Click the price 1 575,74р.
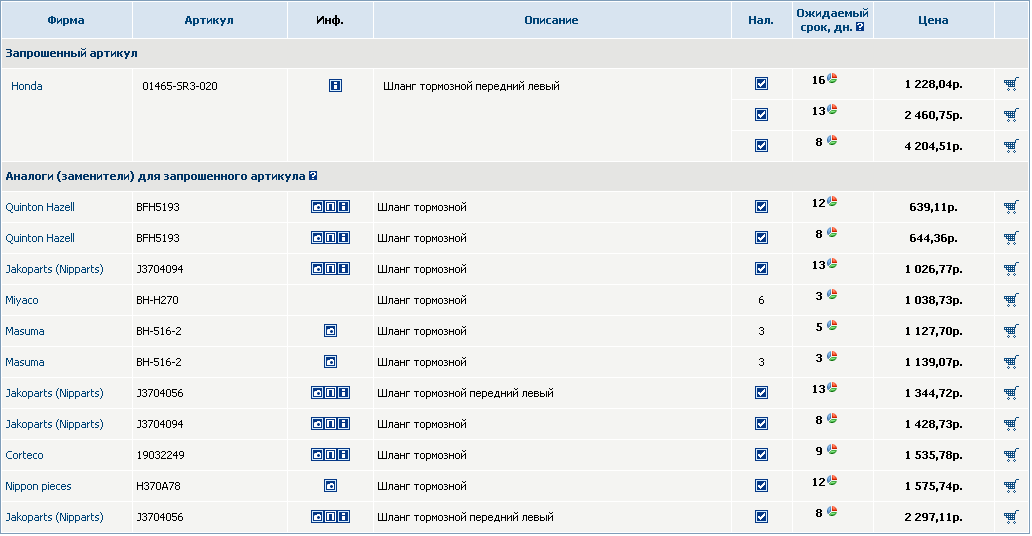Viewport: 1032px width, 536px height. coord(933,486)
